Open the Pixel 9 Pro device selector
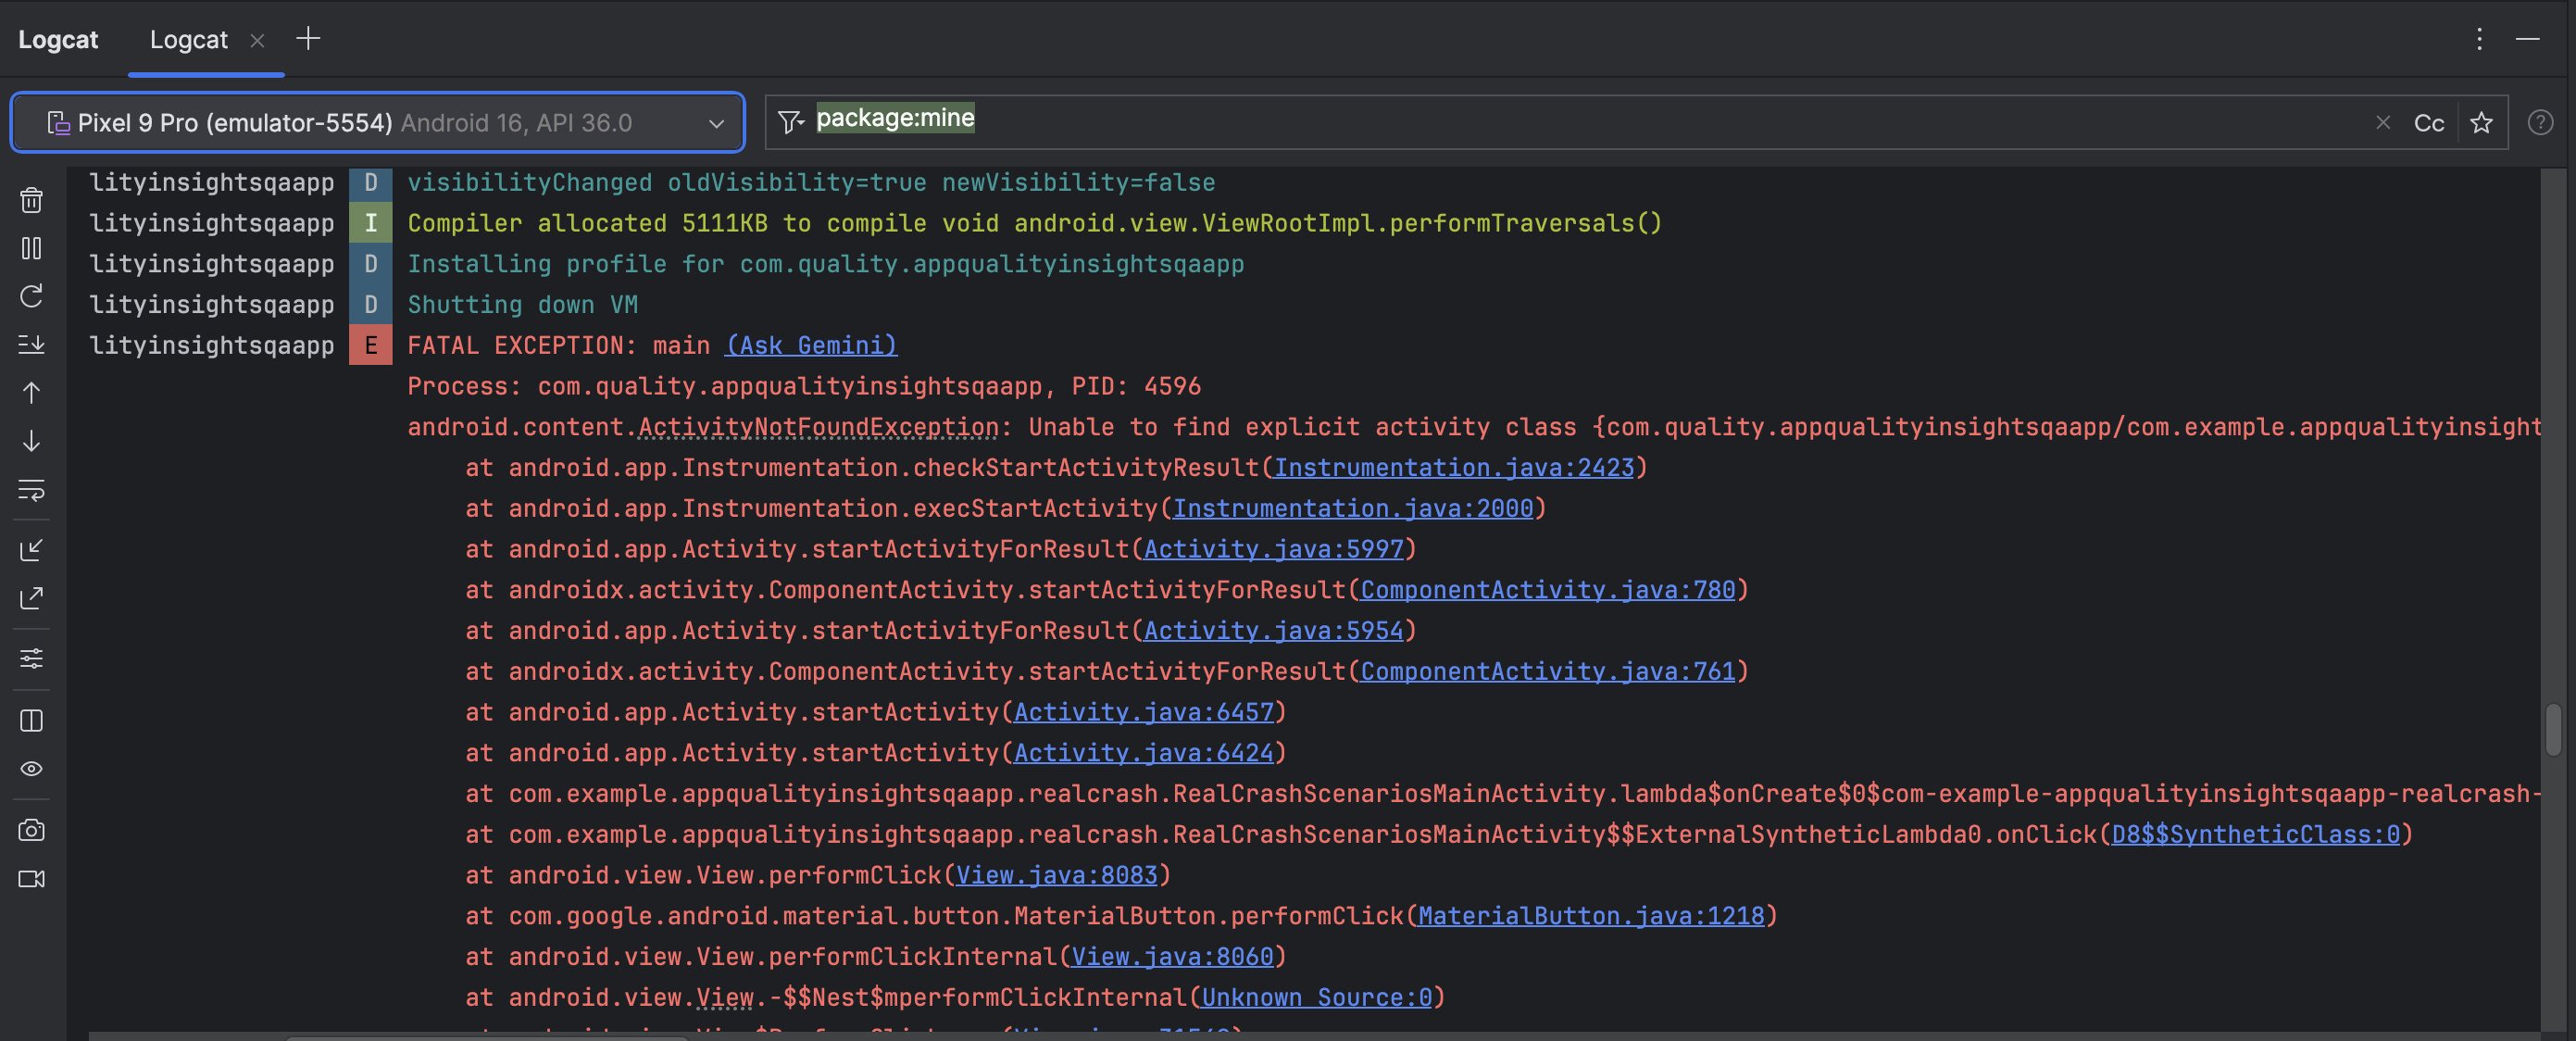The height and width of the screenshot is (1041, 2576). coord(378,122)
